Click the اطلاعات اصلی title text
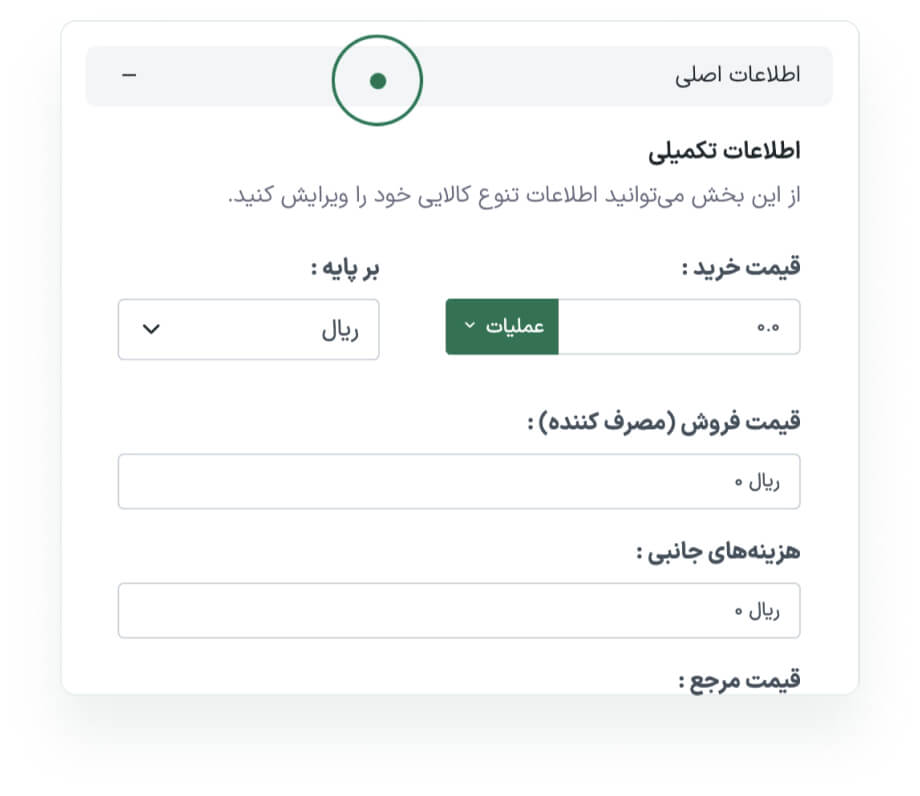Screen dimensions: 920x796 739,77
